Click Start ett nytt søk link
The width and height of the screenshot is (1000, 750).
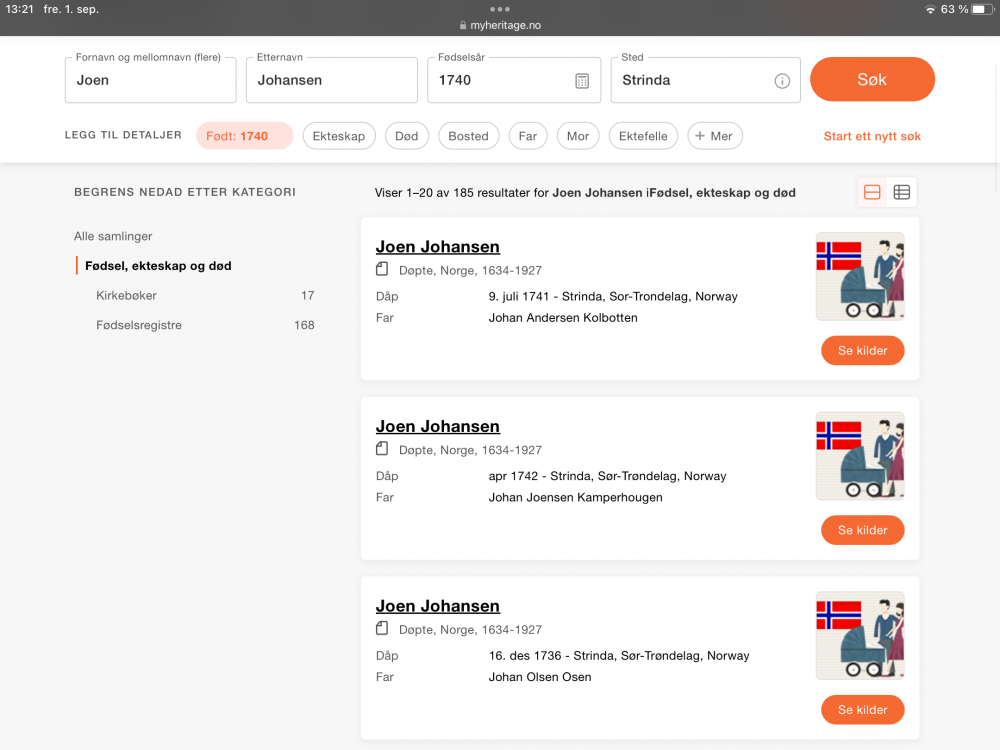872,136
